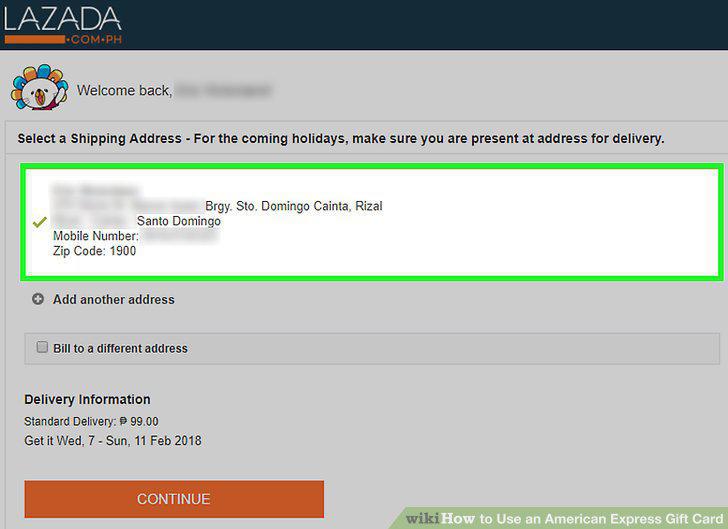The width and height of the screenshot is (728, 529).
Task: Select the Santo Domingo shipping address card
Action: tap(372, 222)
